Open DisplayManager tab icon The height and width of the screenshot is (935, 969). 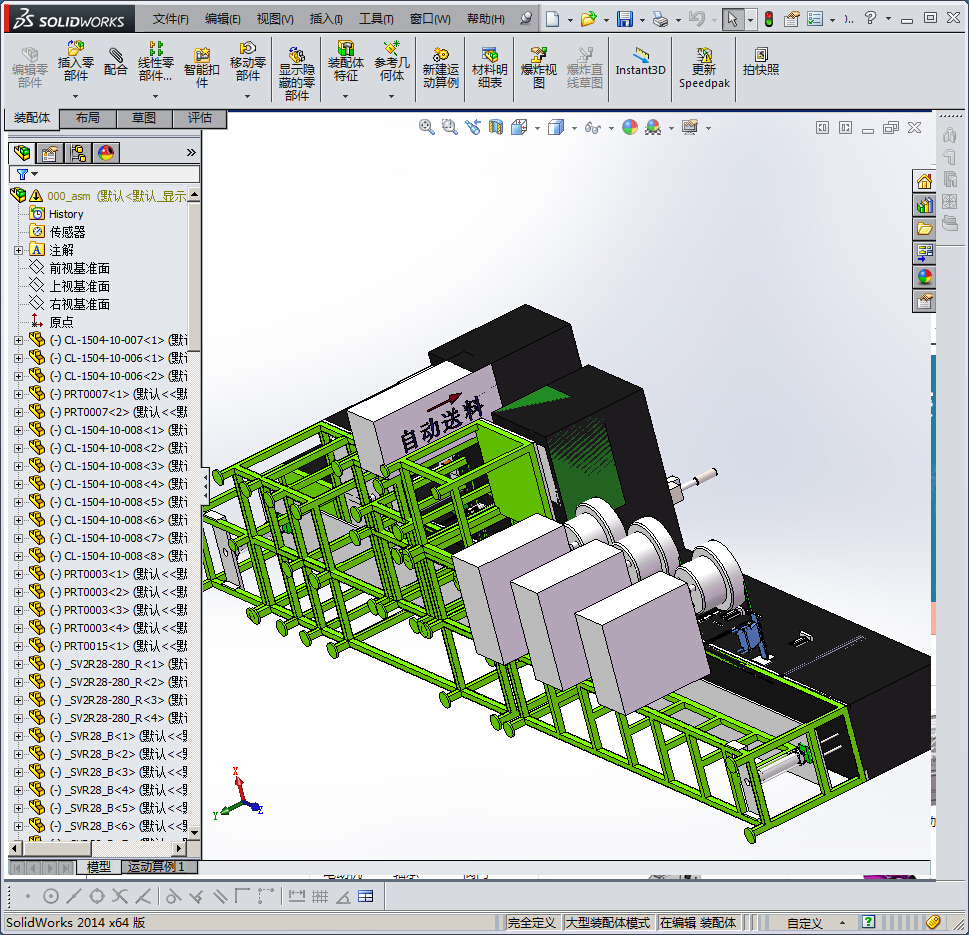(x=106, y=153)
